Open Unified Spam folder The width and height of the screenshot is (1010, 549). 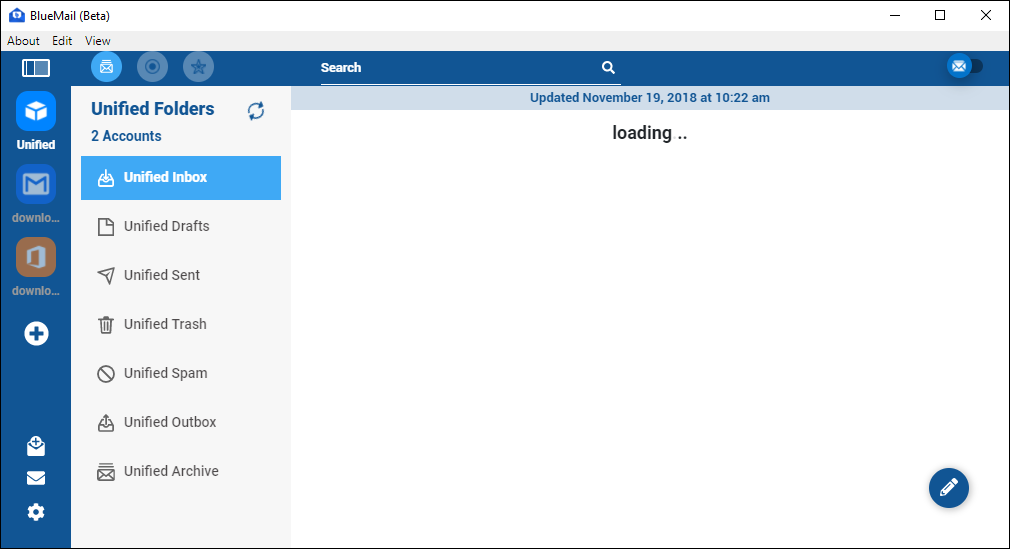point(181,373)
